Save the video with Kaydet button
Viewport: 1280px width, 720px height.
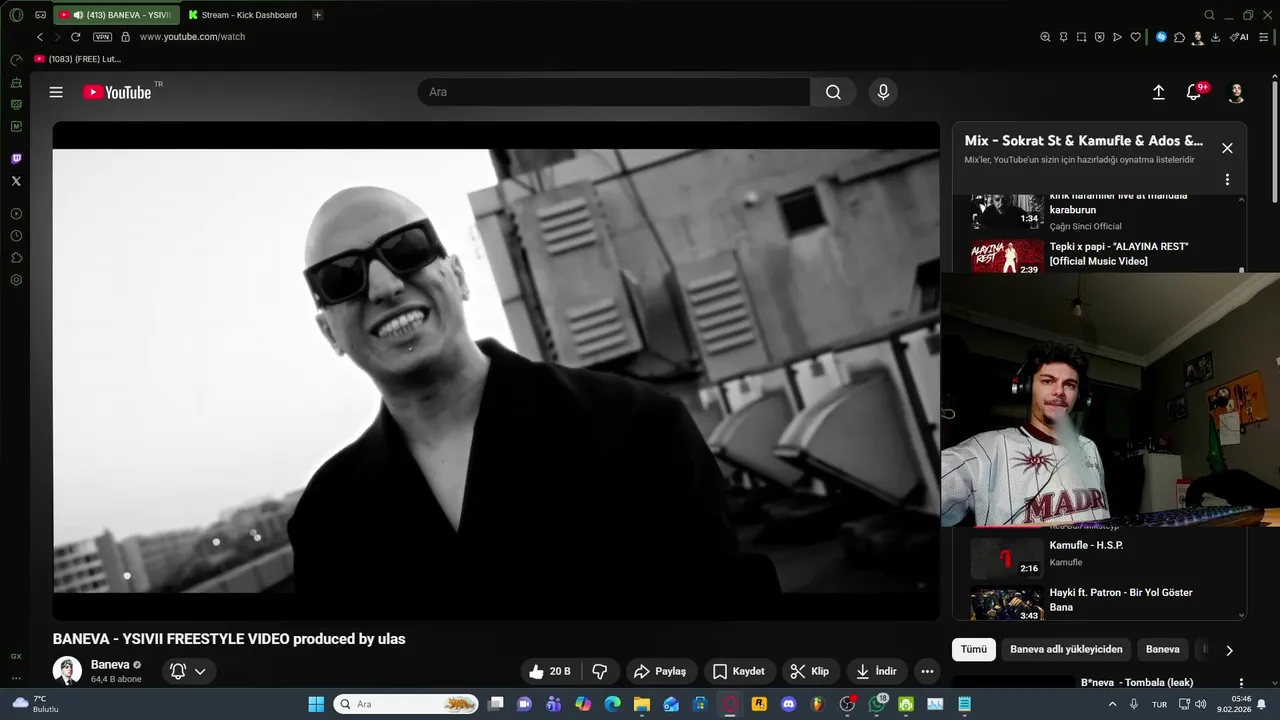(x=739, y=671)
